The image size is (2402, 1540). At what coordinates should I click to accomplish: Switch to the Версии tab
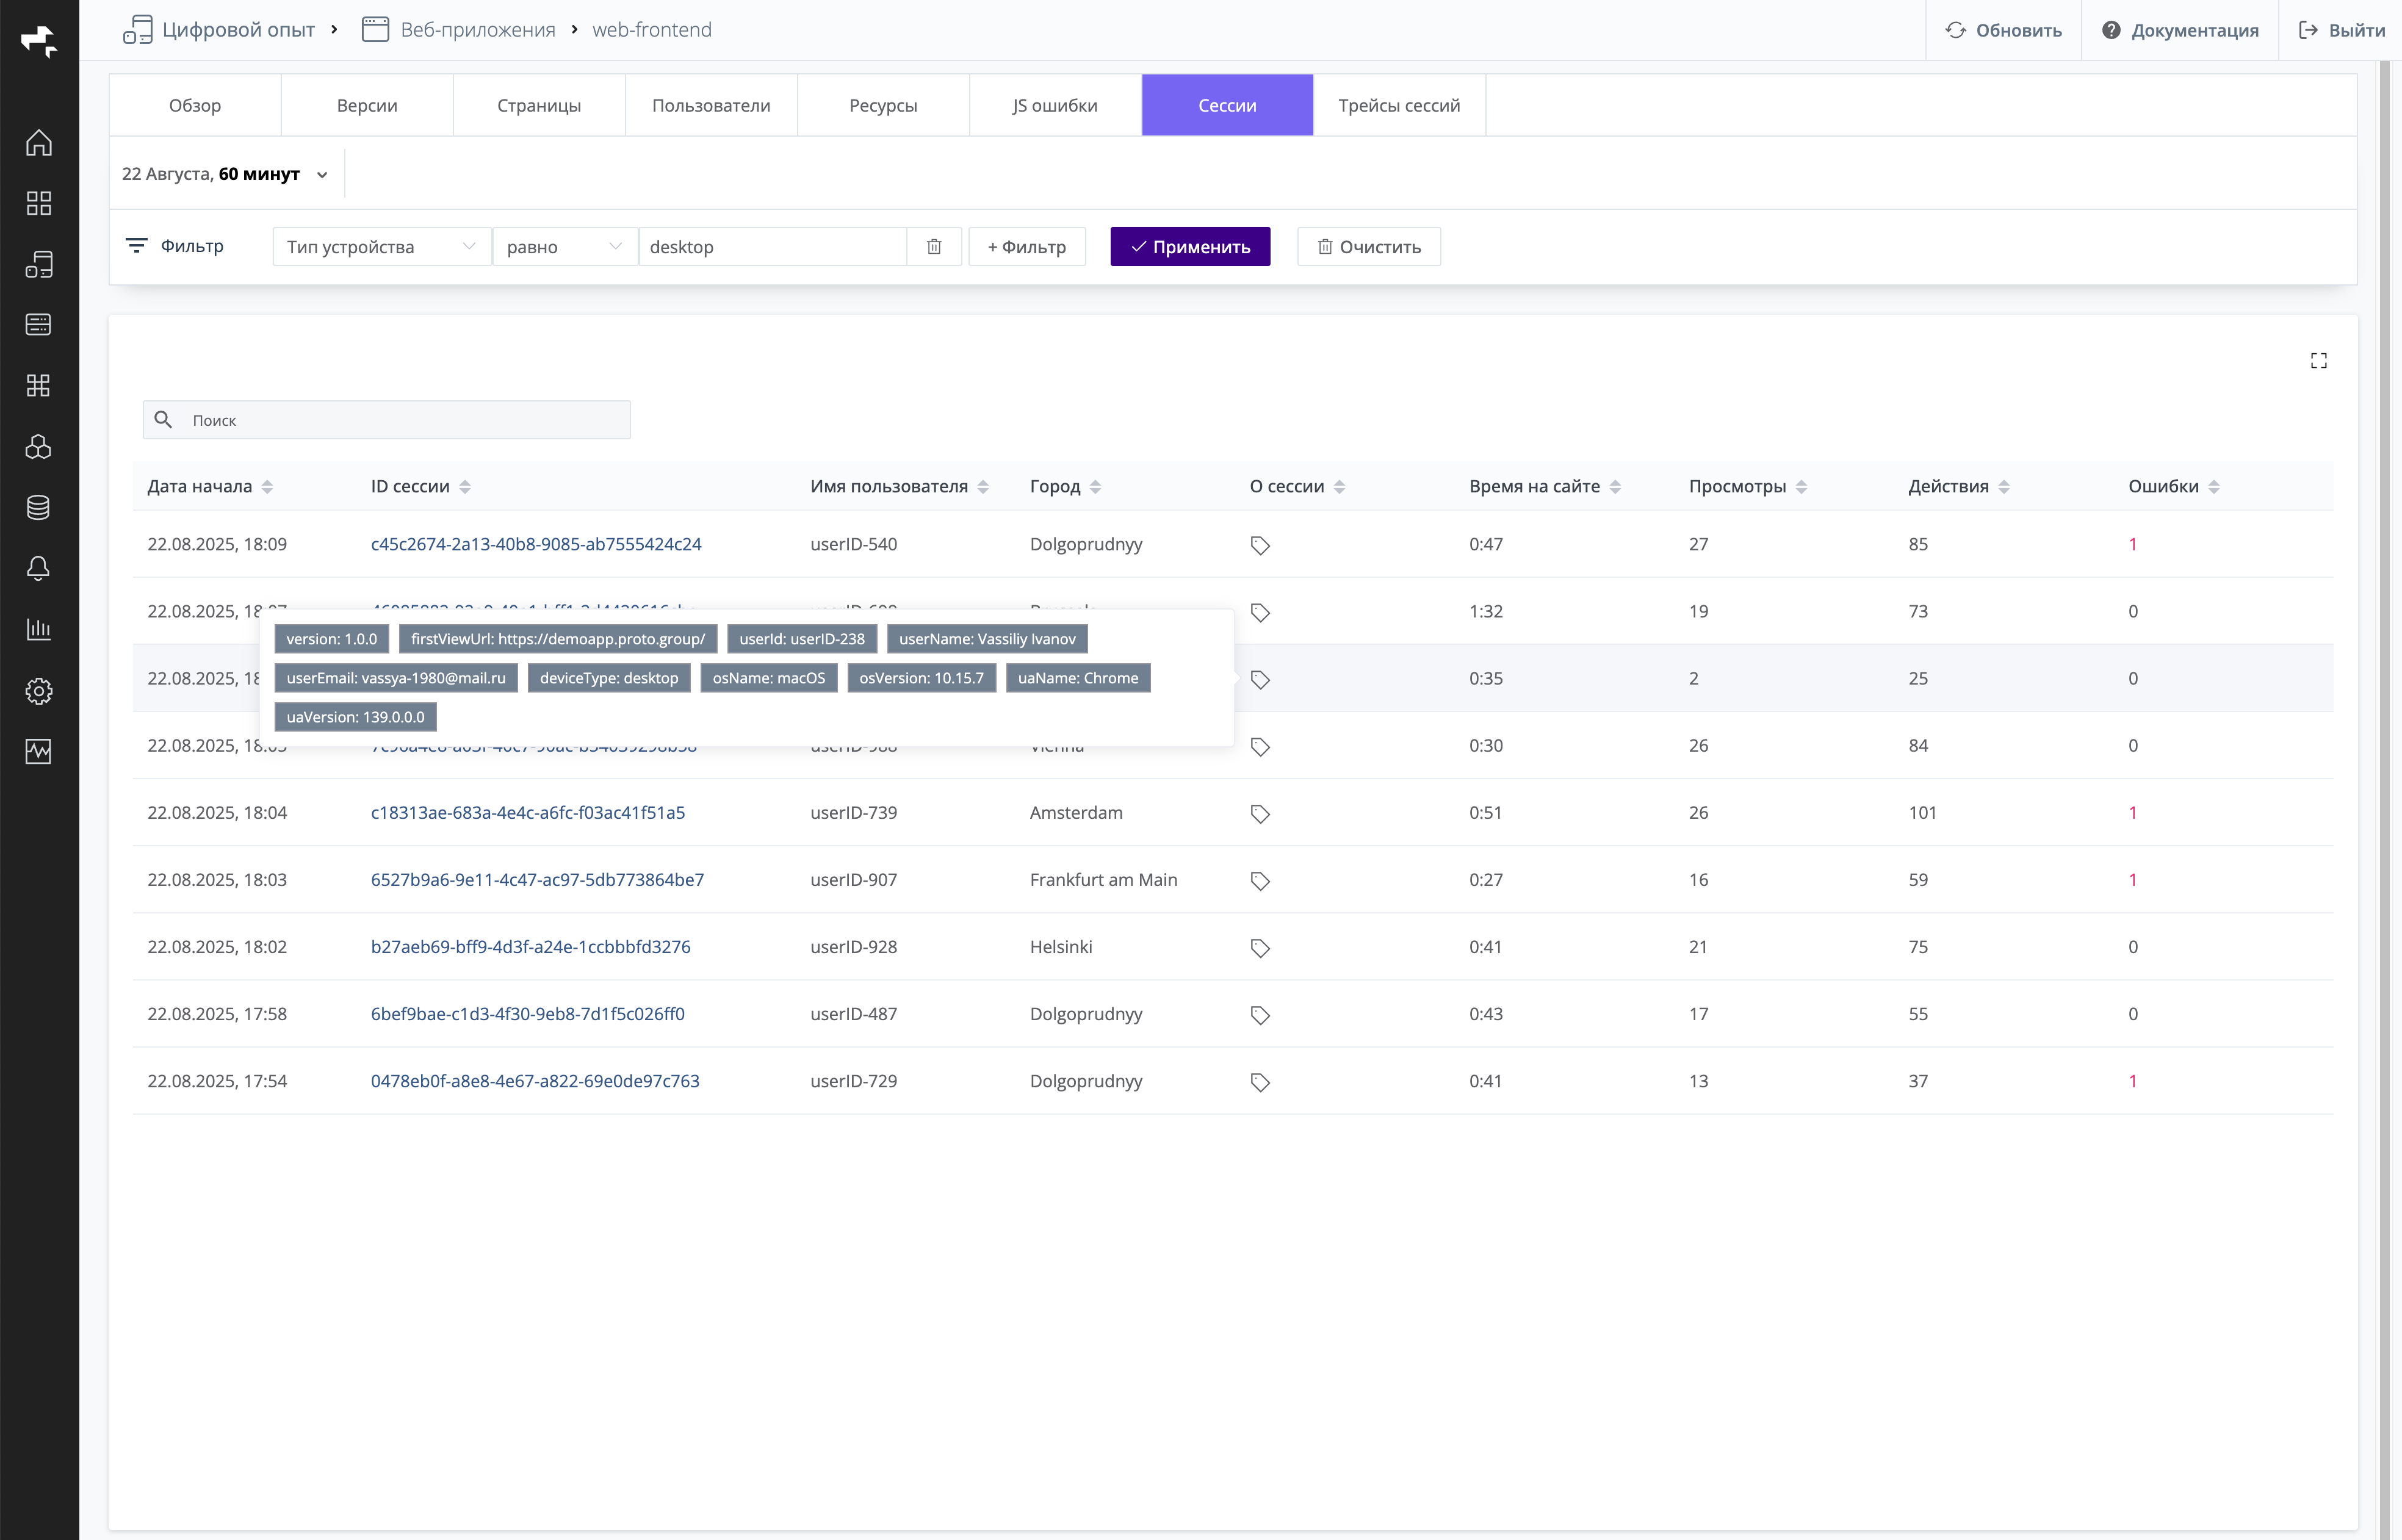point(367,105)
